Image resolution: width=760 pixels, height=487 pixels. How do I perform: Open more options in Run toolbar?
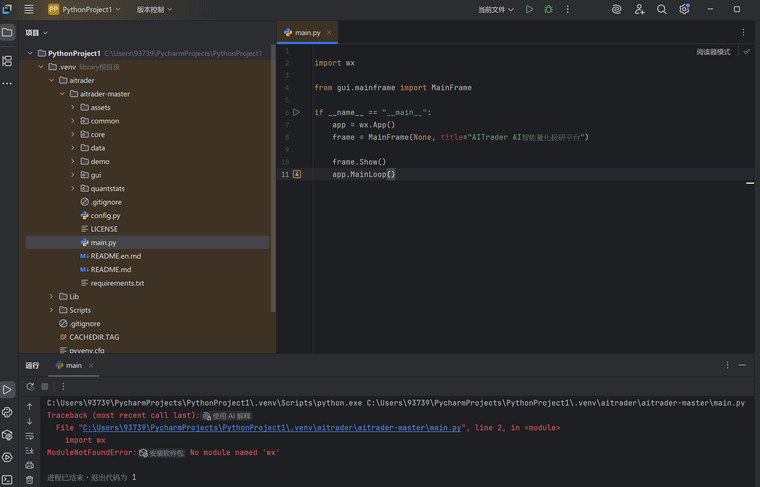click(x=63, y=386)
